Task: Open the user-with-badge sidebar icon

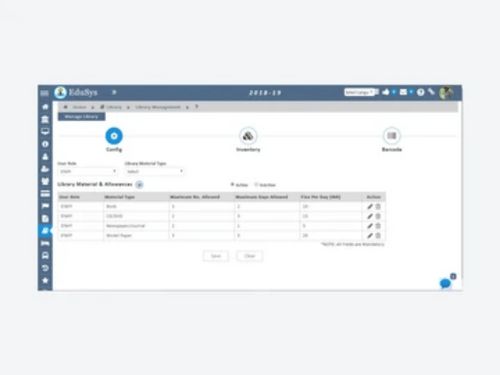Action: pos(45,169)
